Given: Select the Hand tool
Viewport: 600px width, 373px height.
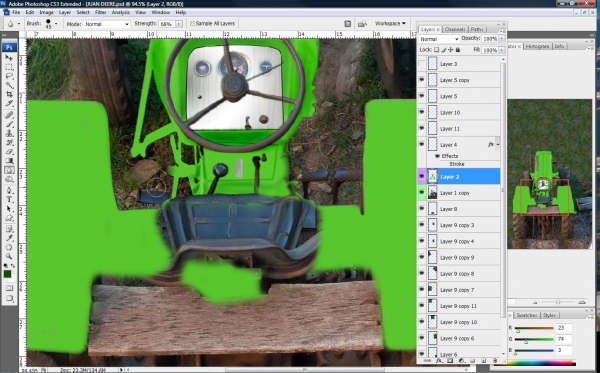Looking at the screenshot, I should 9,248.
